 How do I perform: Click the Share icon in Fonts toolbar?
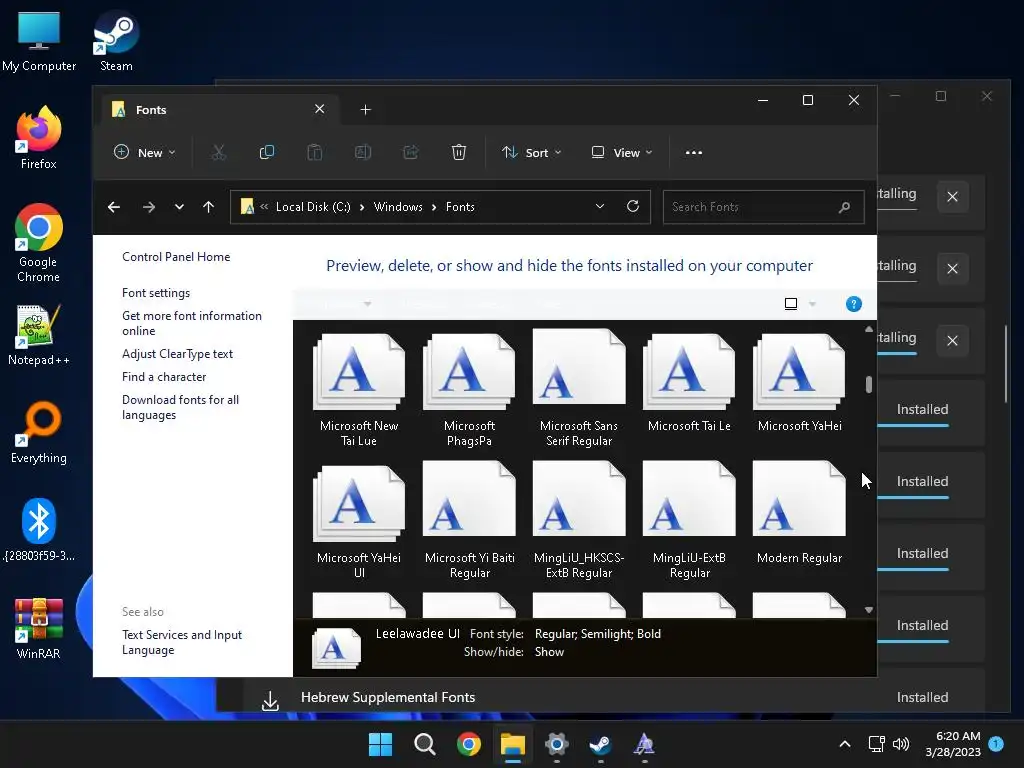click(411, 153)
